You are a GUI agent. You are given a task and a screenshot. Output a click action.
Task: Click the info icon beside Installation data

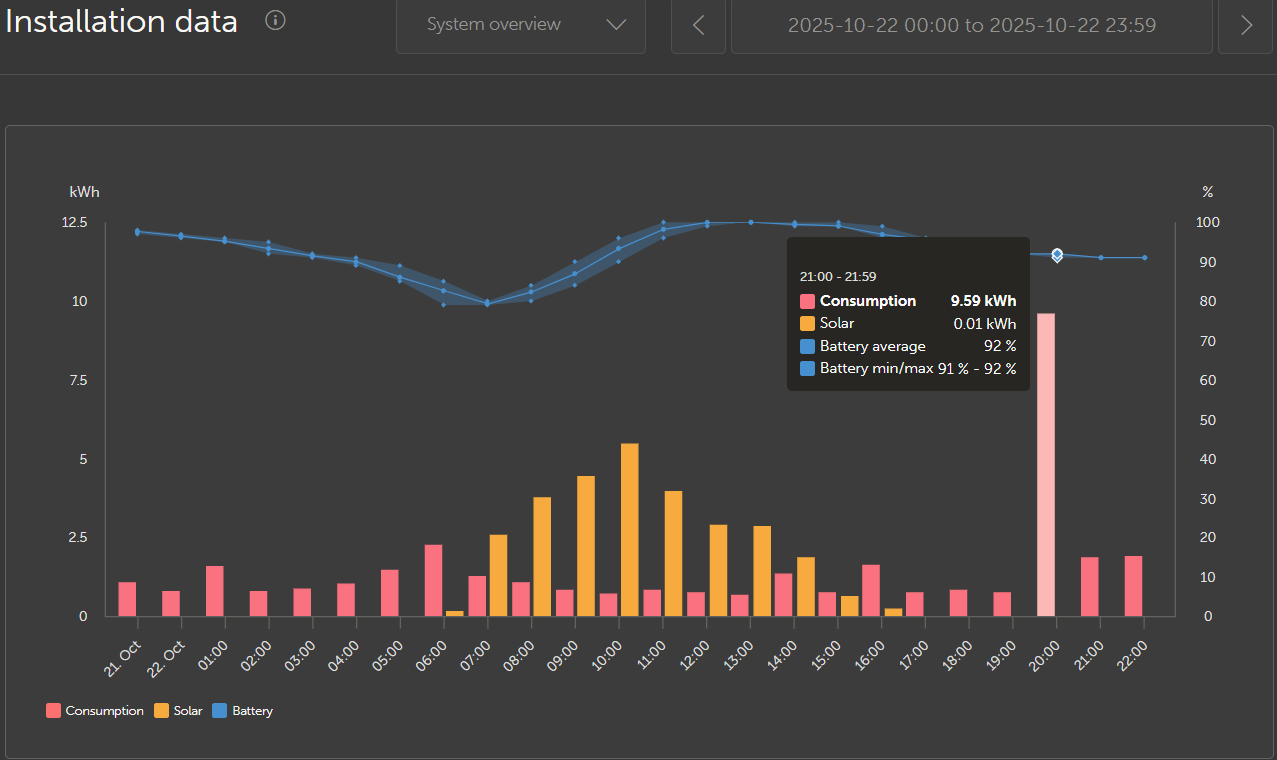[x=276, y=21]
